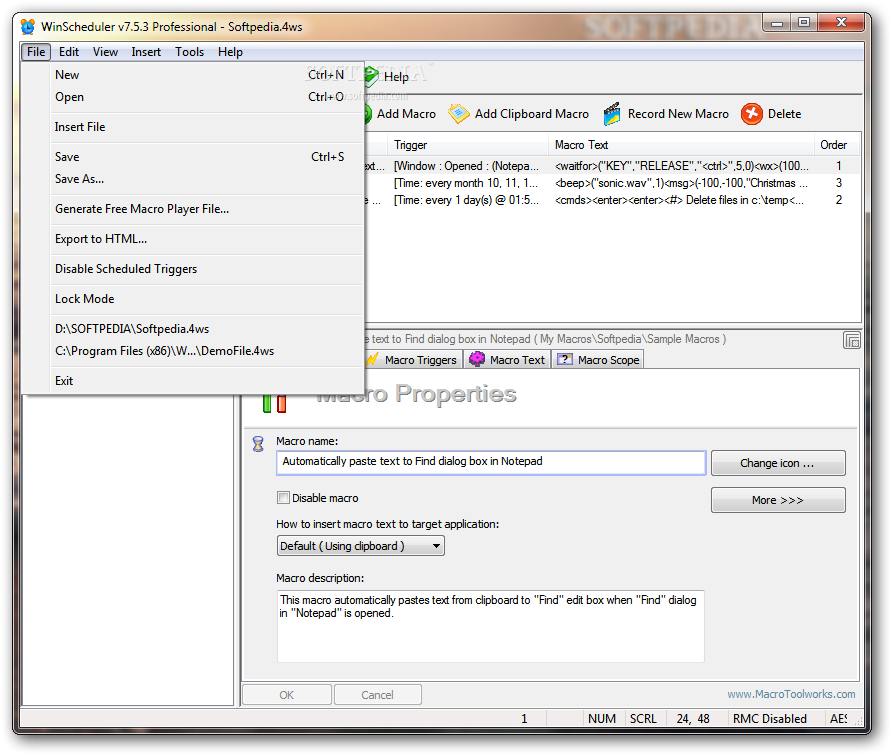Click the Add Macro toolbar button
Viewport: 892px width, 755px height.
[x=400, y=114]
